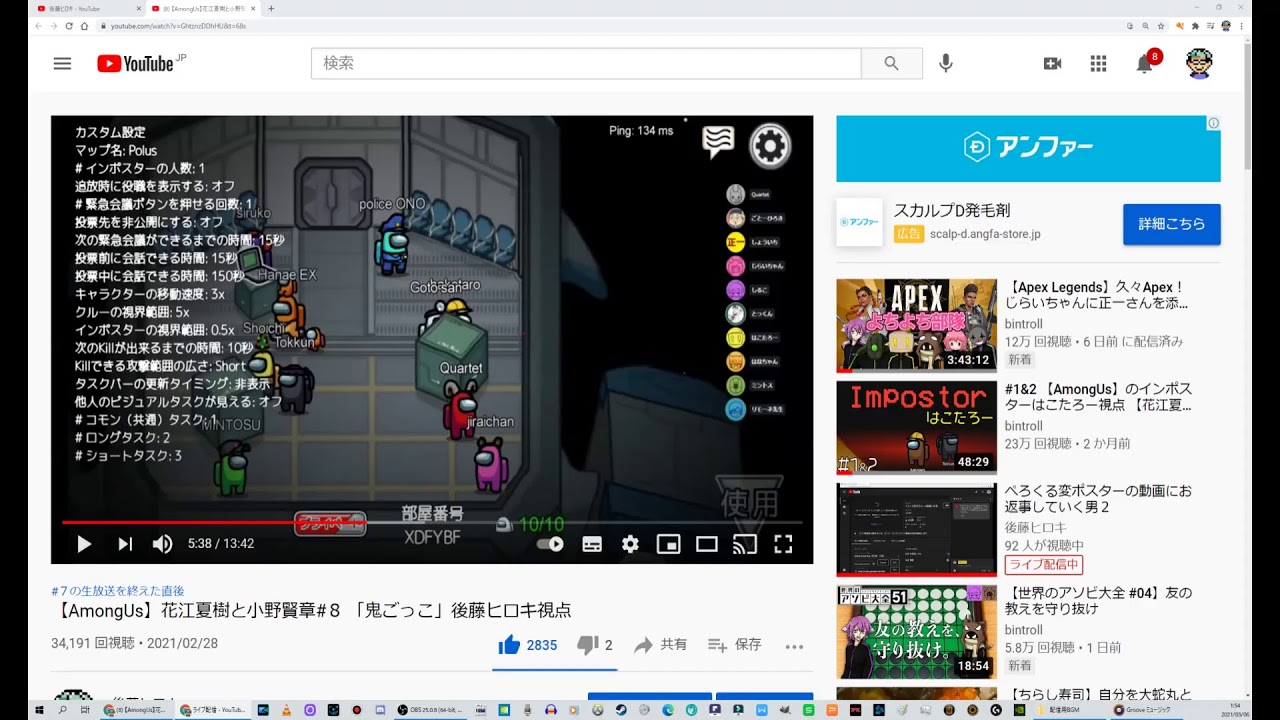Dislike the video
The height and width of the screenshot is (720, 1280).
click(594, 646)
